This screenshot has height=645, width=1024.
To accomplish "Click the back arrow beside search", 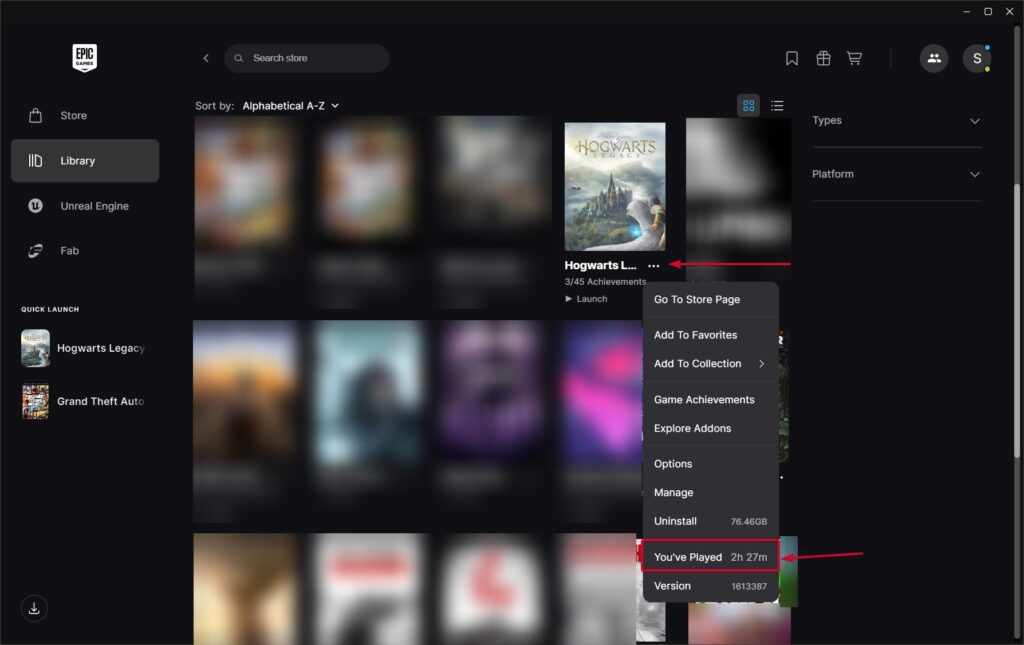I will tap(206, 58).
